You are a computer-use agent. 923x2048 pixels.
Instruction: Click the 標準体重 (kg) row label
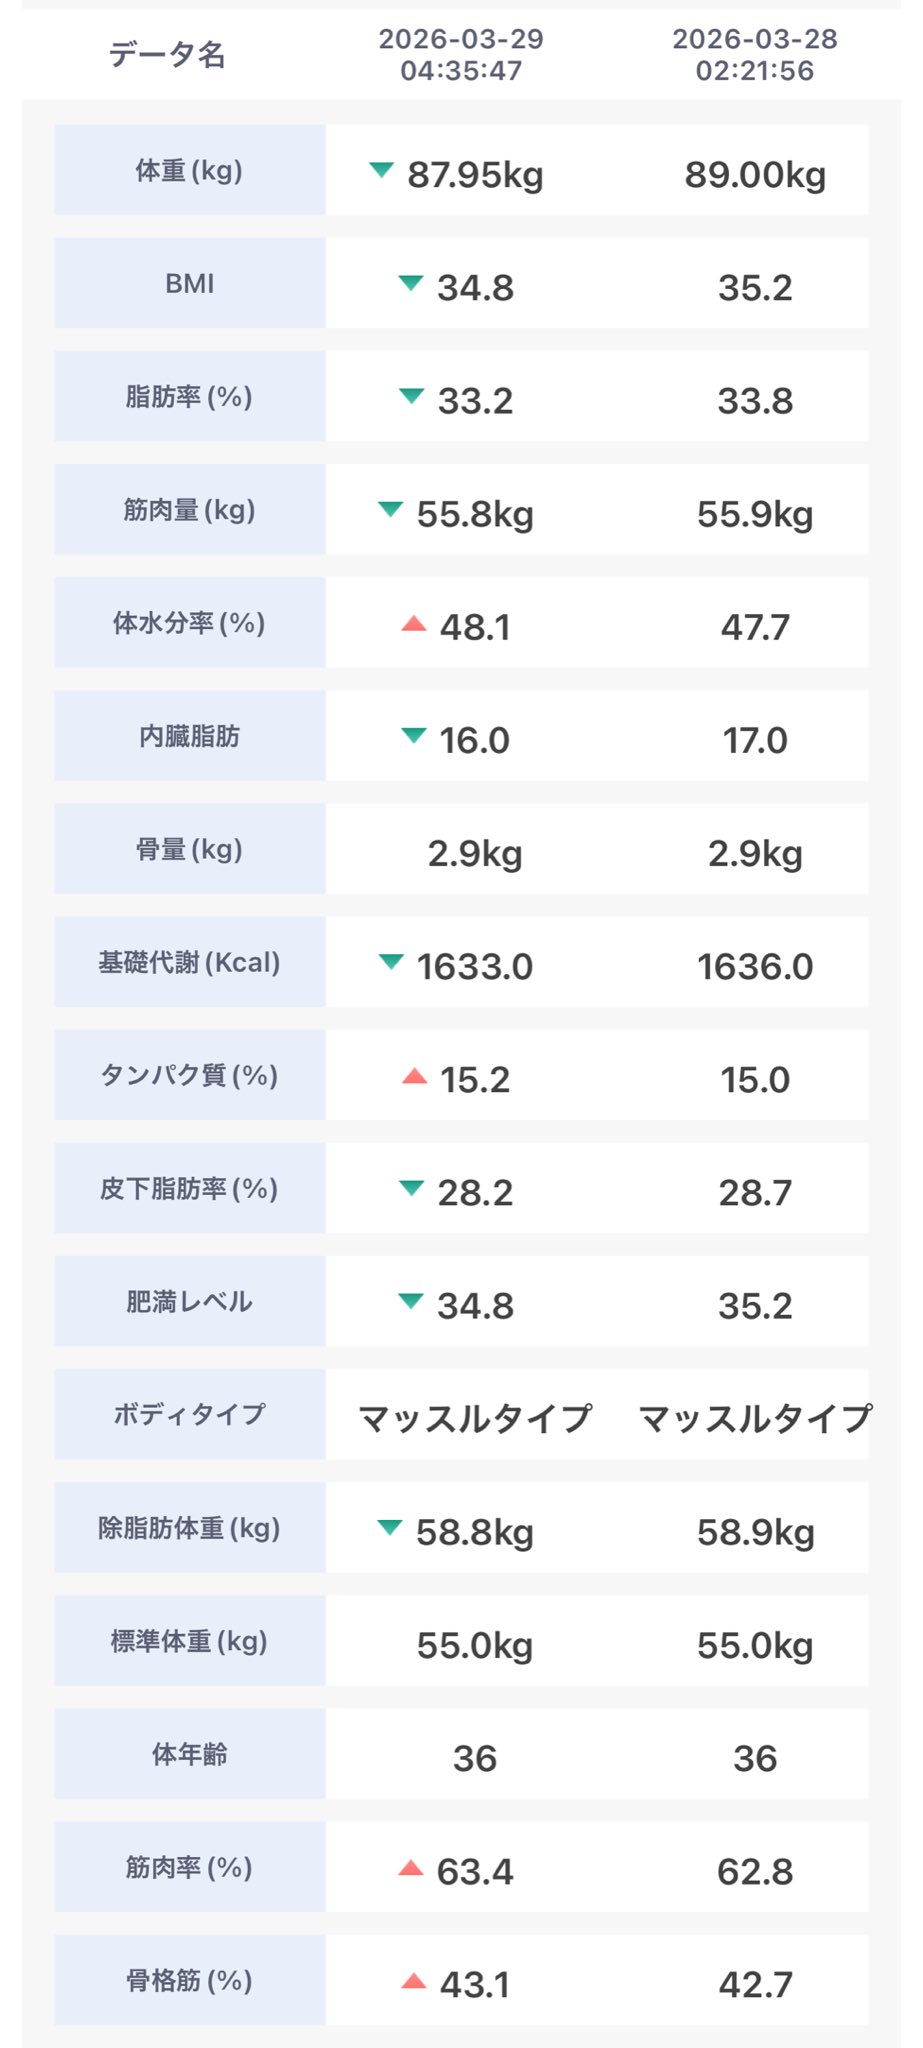coord(189,1642)
